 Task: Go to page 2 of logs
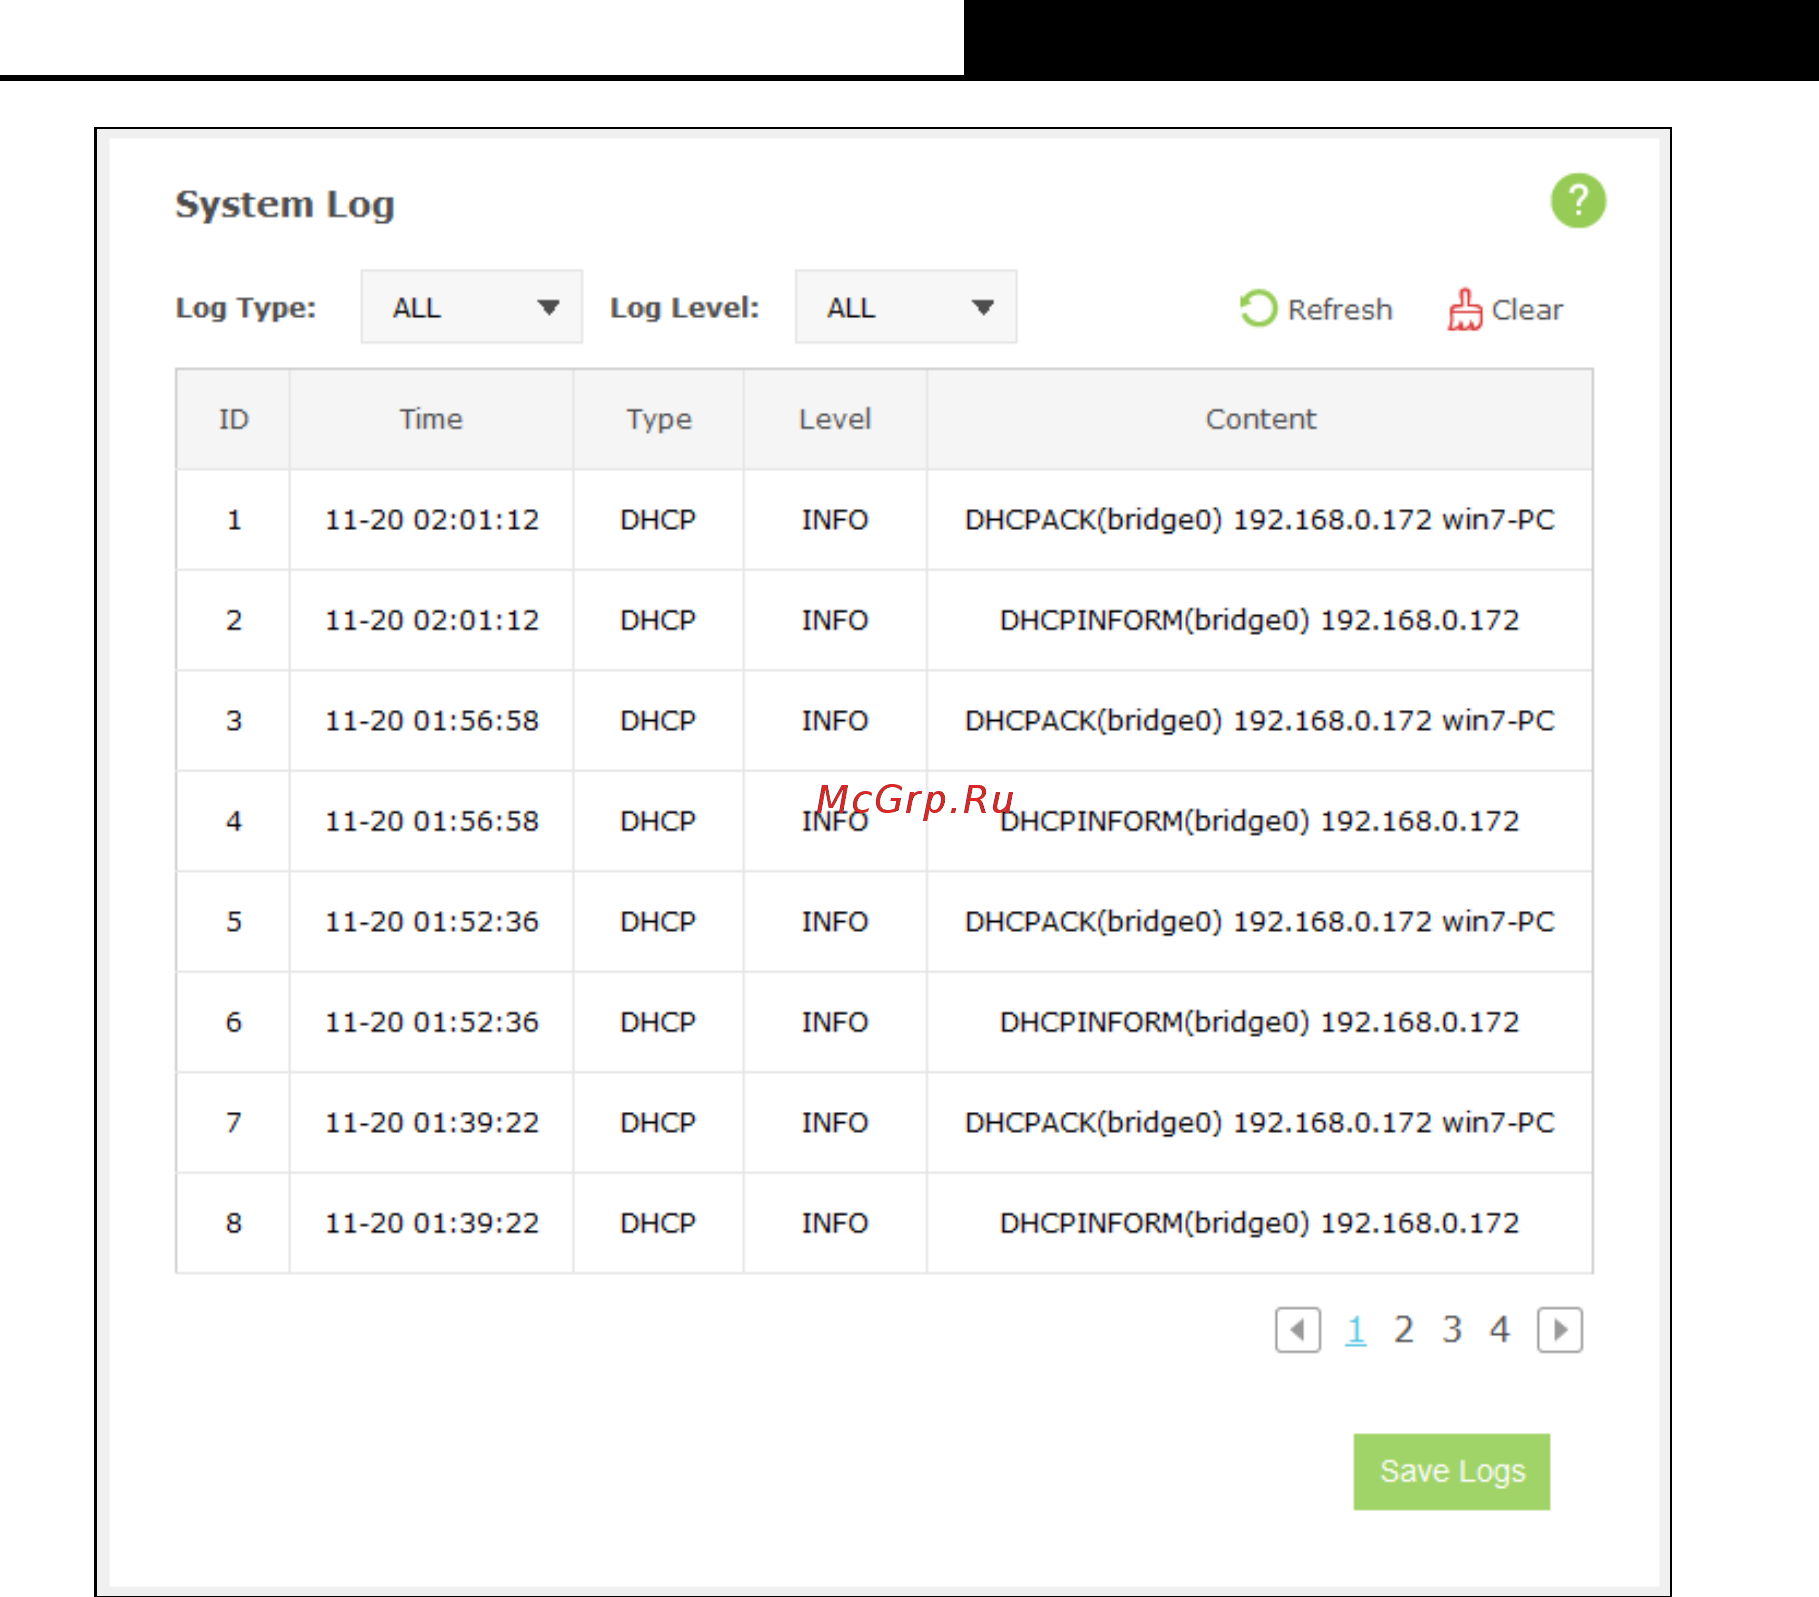click(1404, 1330)
